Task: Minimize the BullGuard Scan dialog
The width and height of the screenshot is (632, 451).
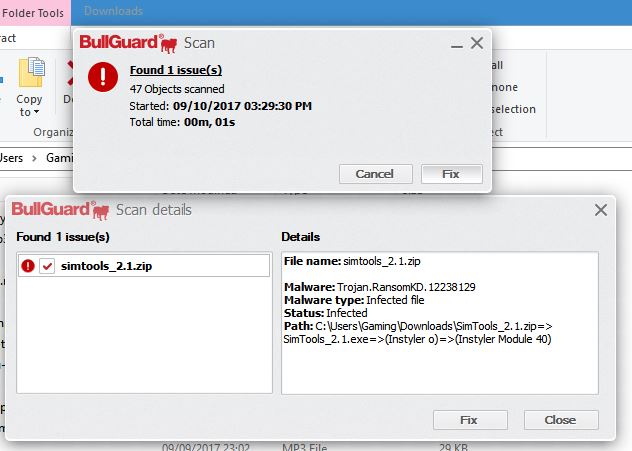Action: (456, 46)
